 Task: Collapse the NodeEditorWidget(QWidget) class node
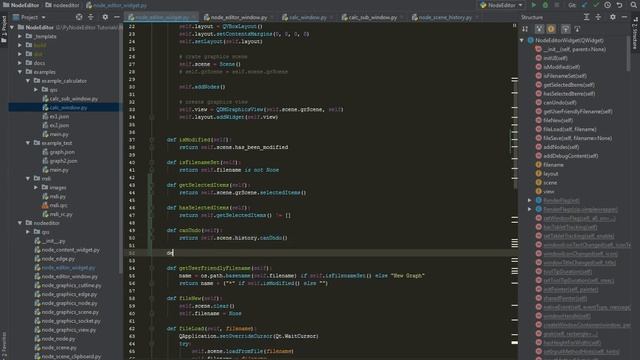(x=522, y=40)
